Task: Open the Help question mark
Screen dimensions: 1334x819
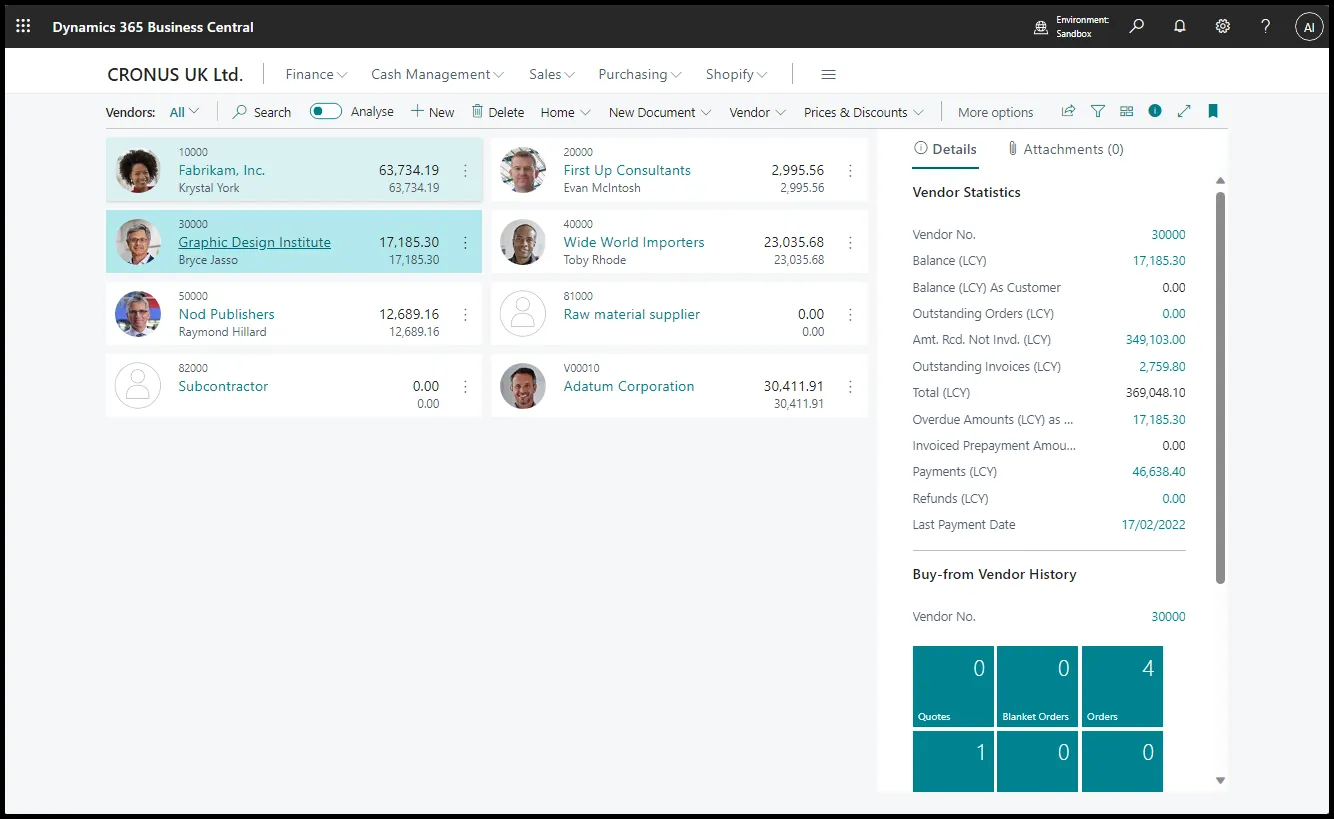Action: click(x=1266, y=27)
